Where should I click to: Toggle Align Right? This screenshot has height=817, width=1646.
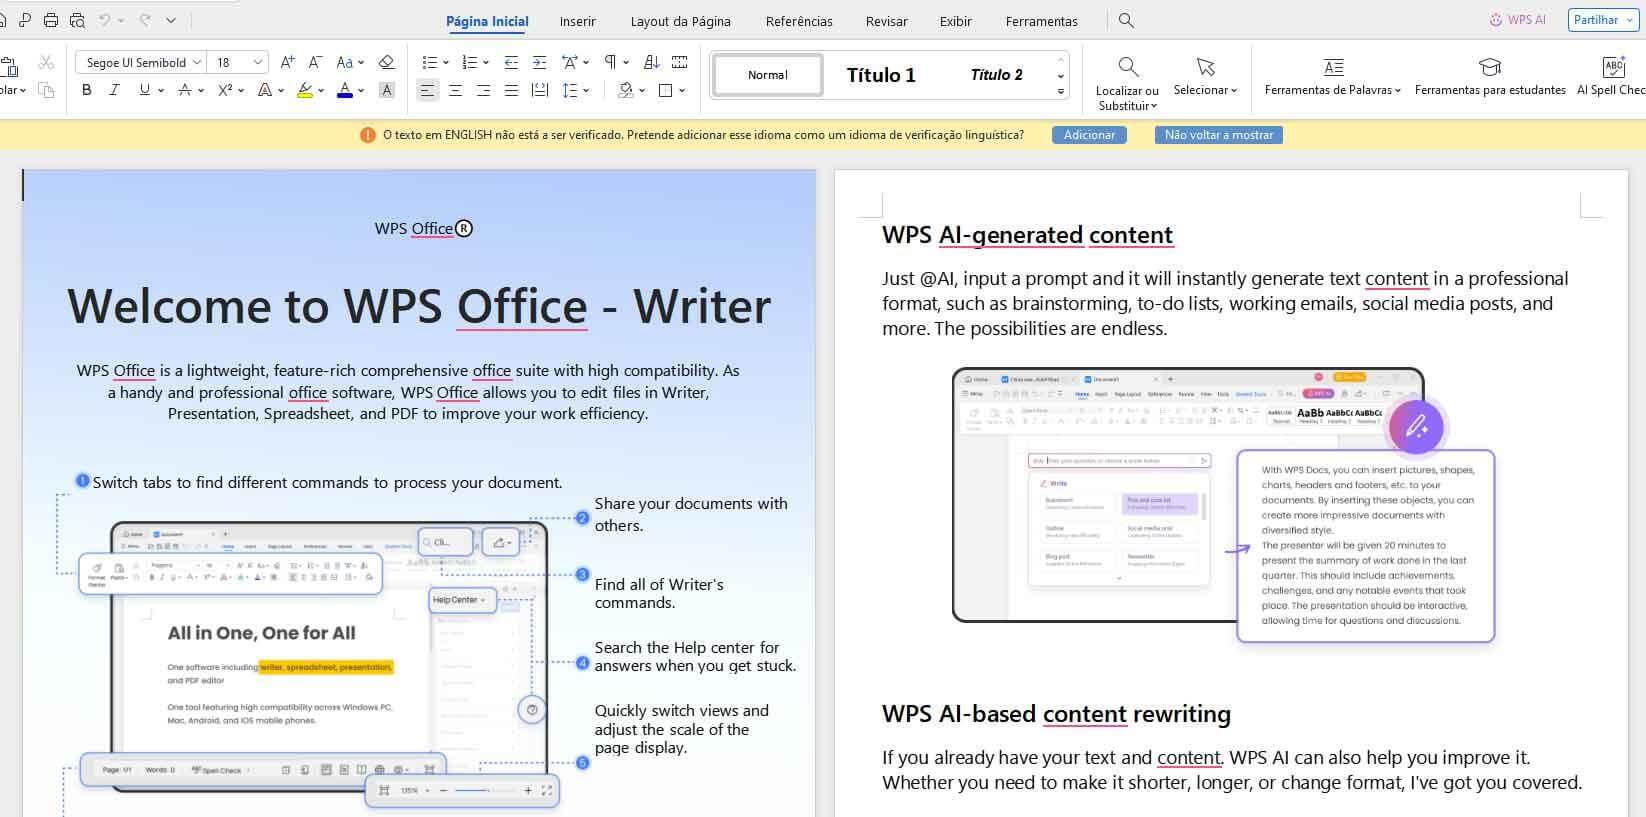click(483, 90)
